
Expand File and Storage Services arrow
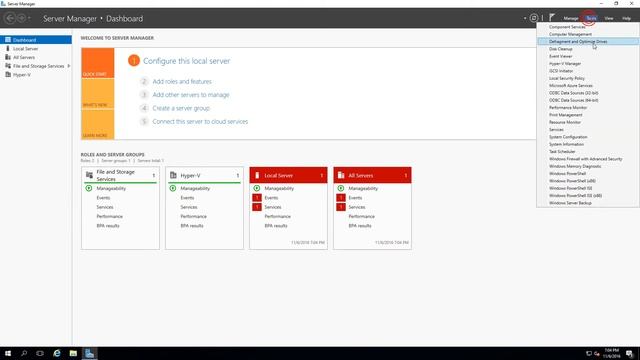point(69,66)
